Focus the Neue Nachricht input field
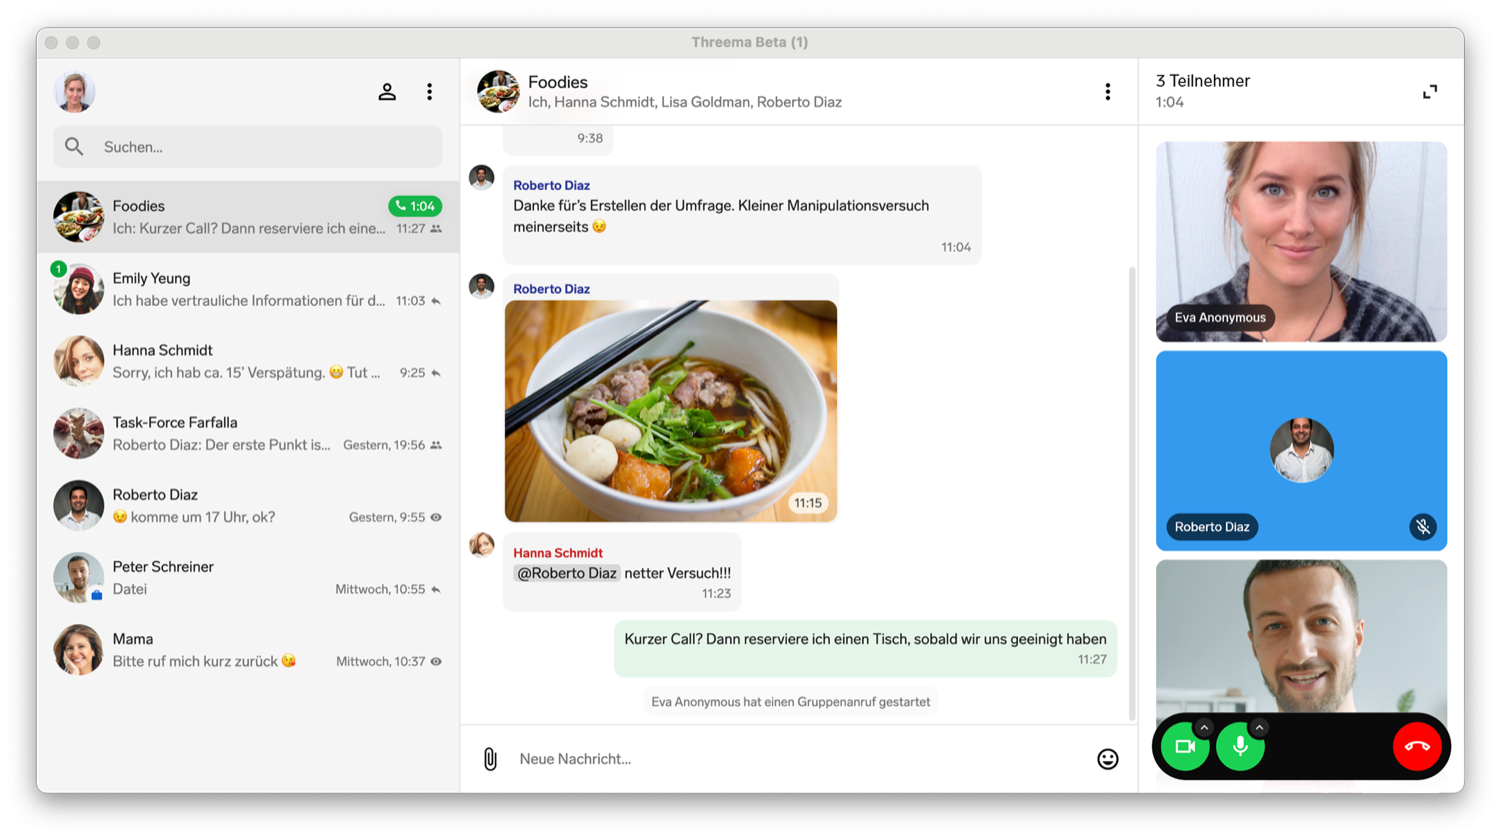This screenshot has width=1500, height=837. point(800,759)
